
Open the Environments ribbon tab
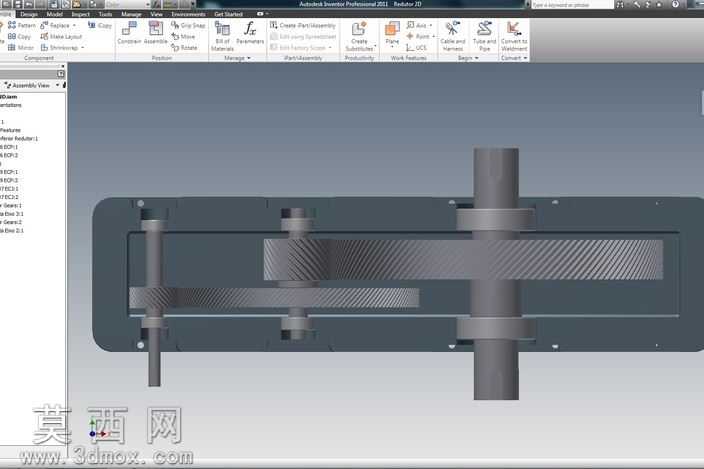188,14
